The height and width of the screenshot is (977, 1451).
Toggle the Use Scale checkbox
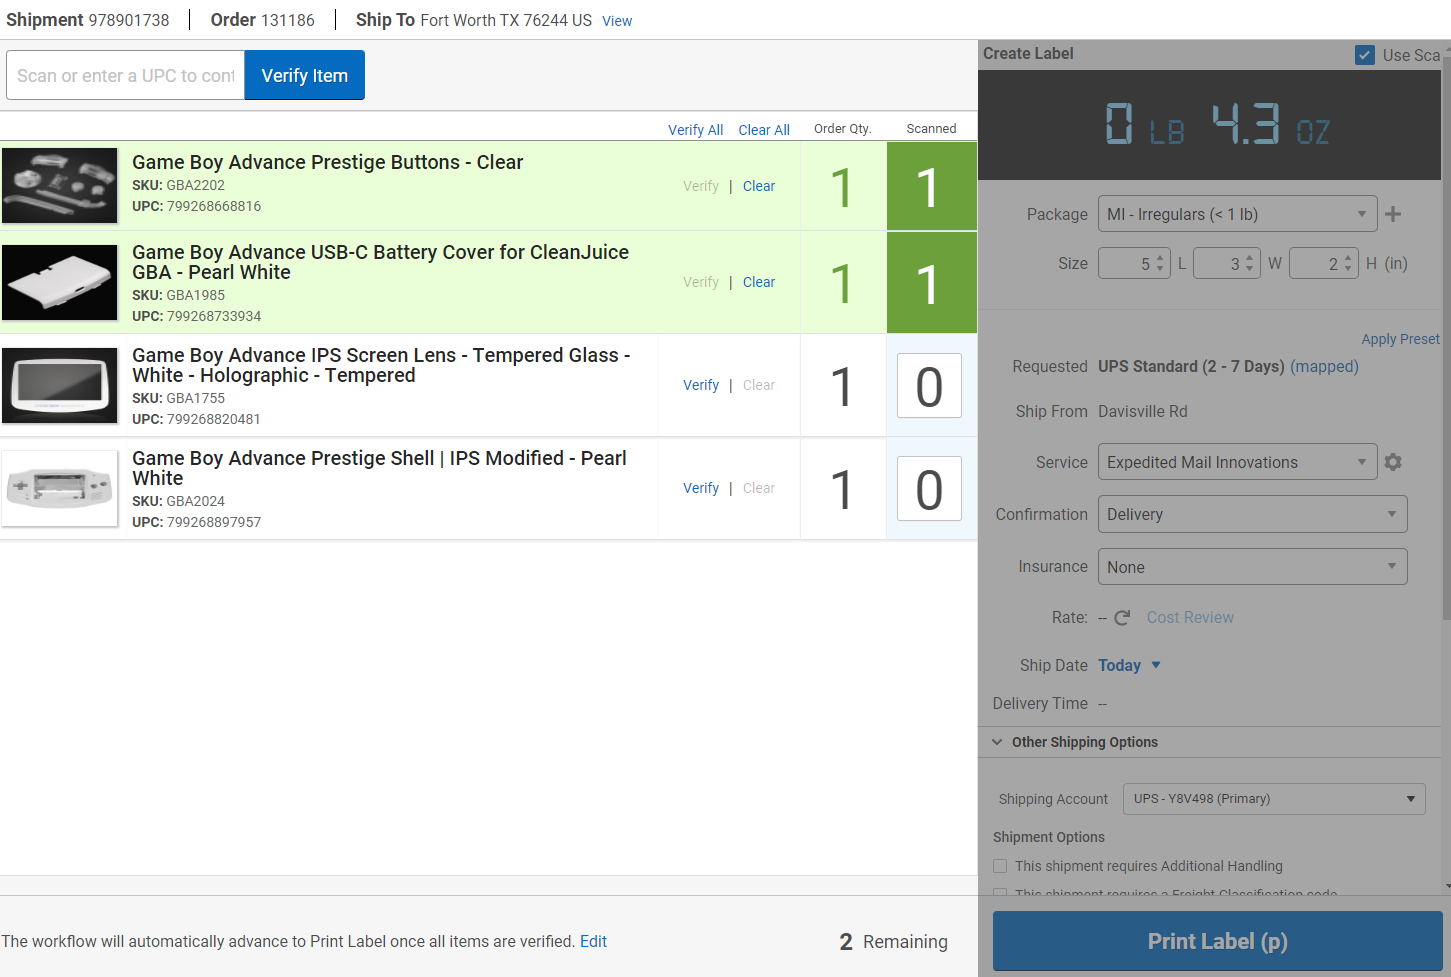click(1365, 55)
